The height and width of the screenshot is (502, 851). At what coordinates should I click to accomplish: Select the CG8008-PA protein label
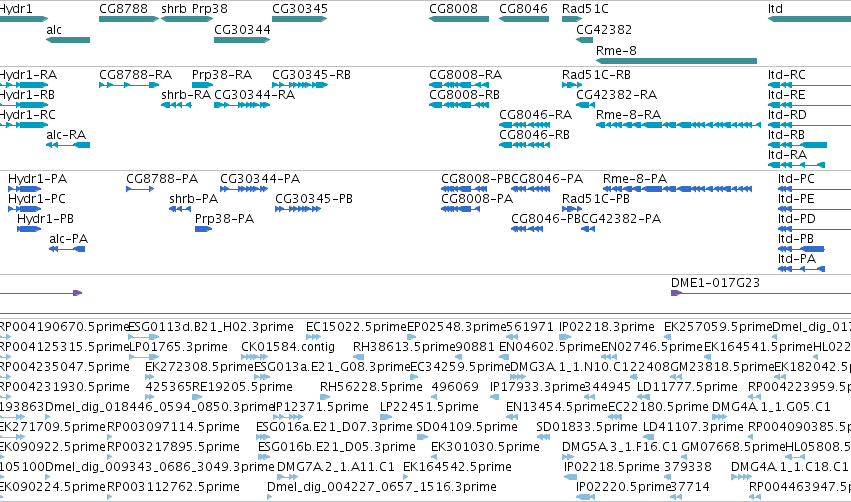pyautogui.click(x=477, y=199)
